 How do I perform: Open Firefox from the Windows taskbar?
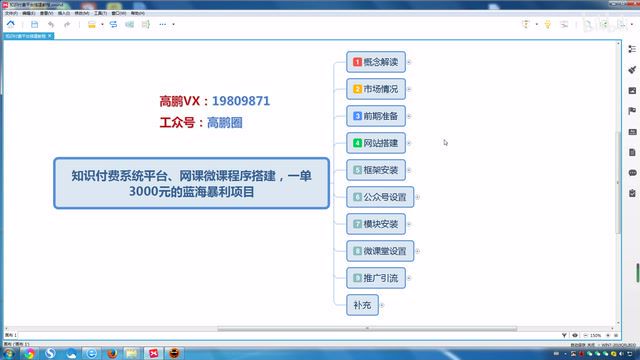coord(112,353)
